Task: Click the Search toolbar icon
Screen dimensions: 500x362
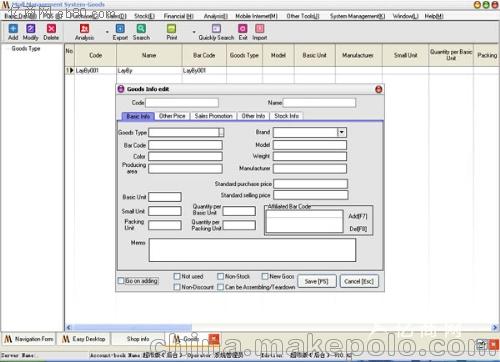Action: tap(141, 32)
